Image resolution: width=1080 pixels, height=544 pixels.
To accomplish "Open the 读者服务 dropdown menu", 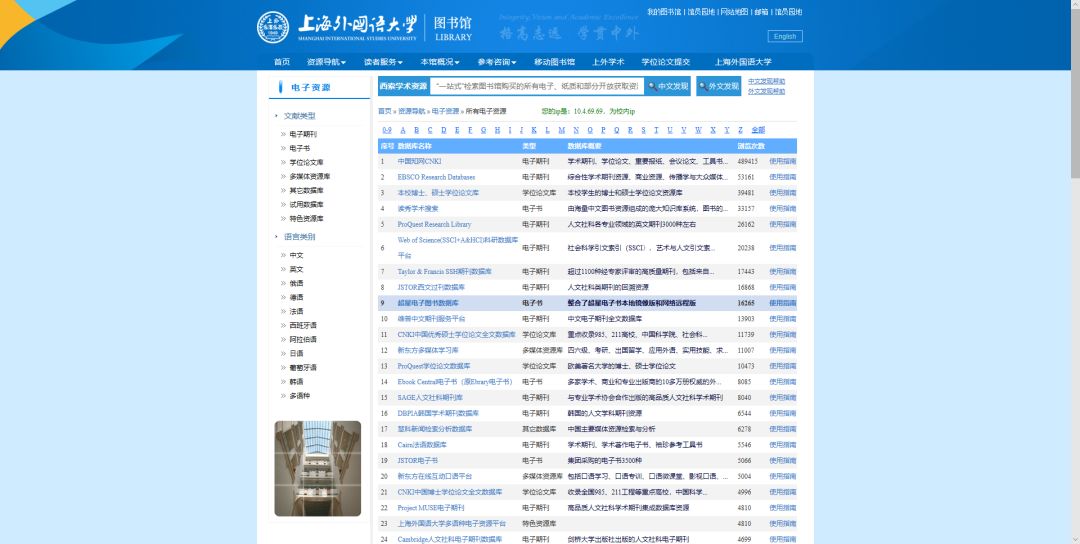I will click(x=384, y=62).
